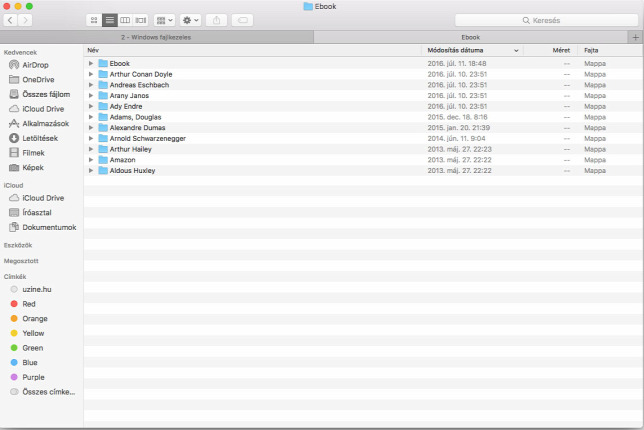
Task: Click the date '2014. jún. 11. 9:04'
Action: click(x=456, y=138)
